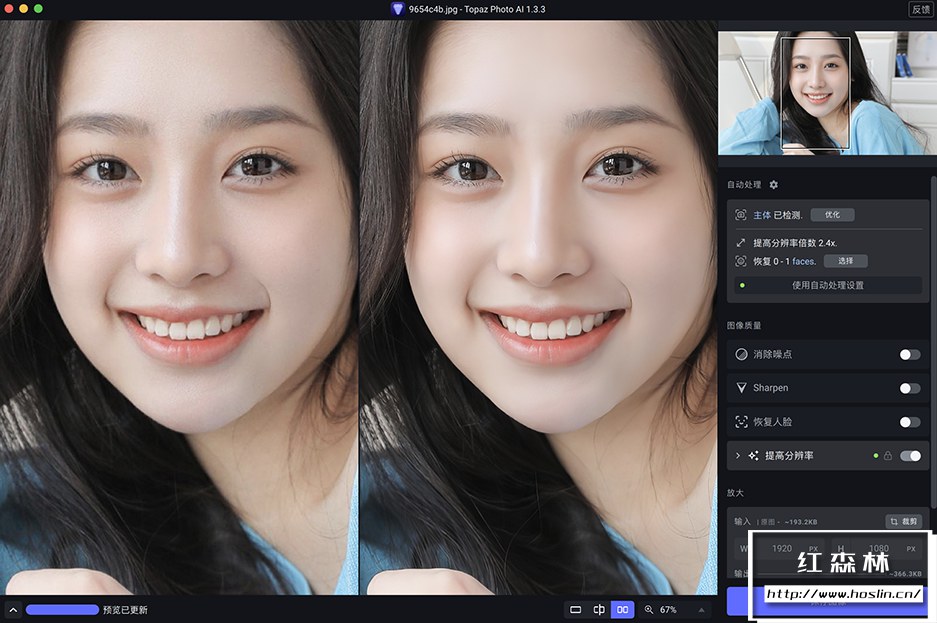Image resolution: width=937 pixels, height=623 pixels.
Task: Expand the 提高分辨率 settings chevron
Action: click(x=737, y=456)
